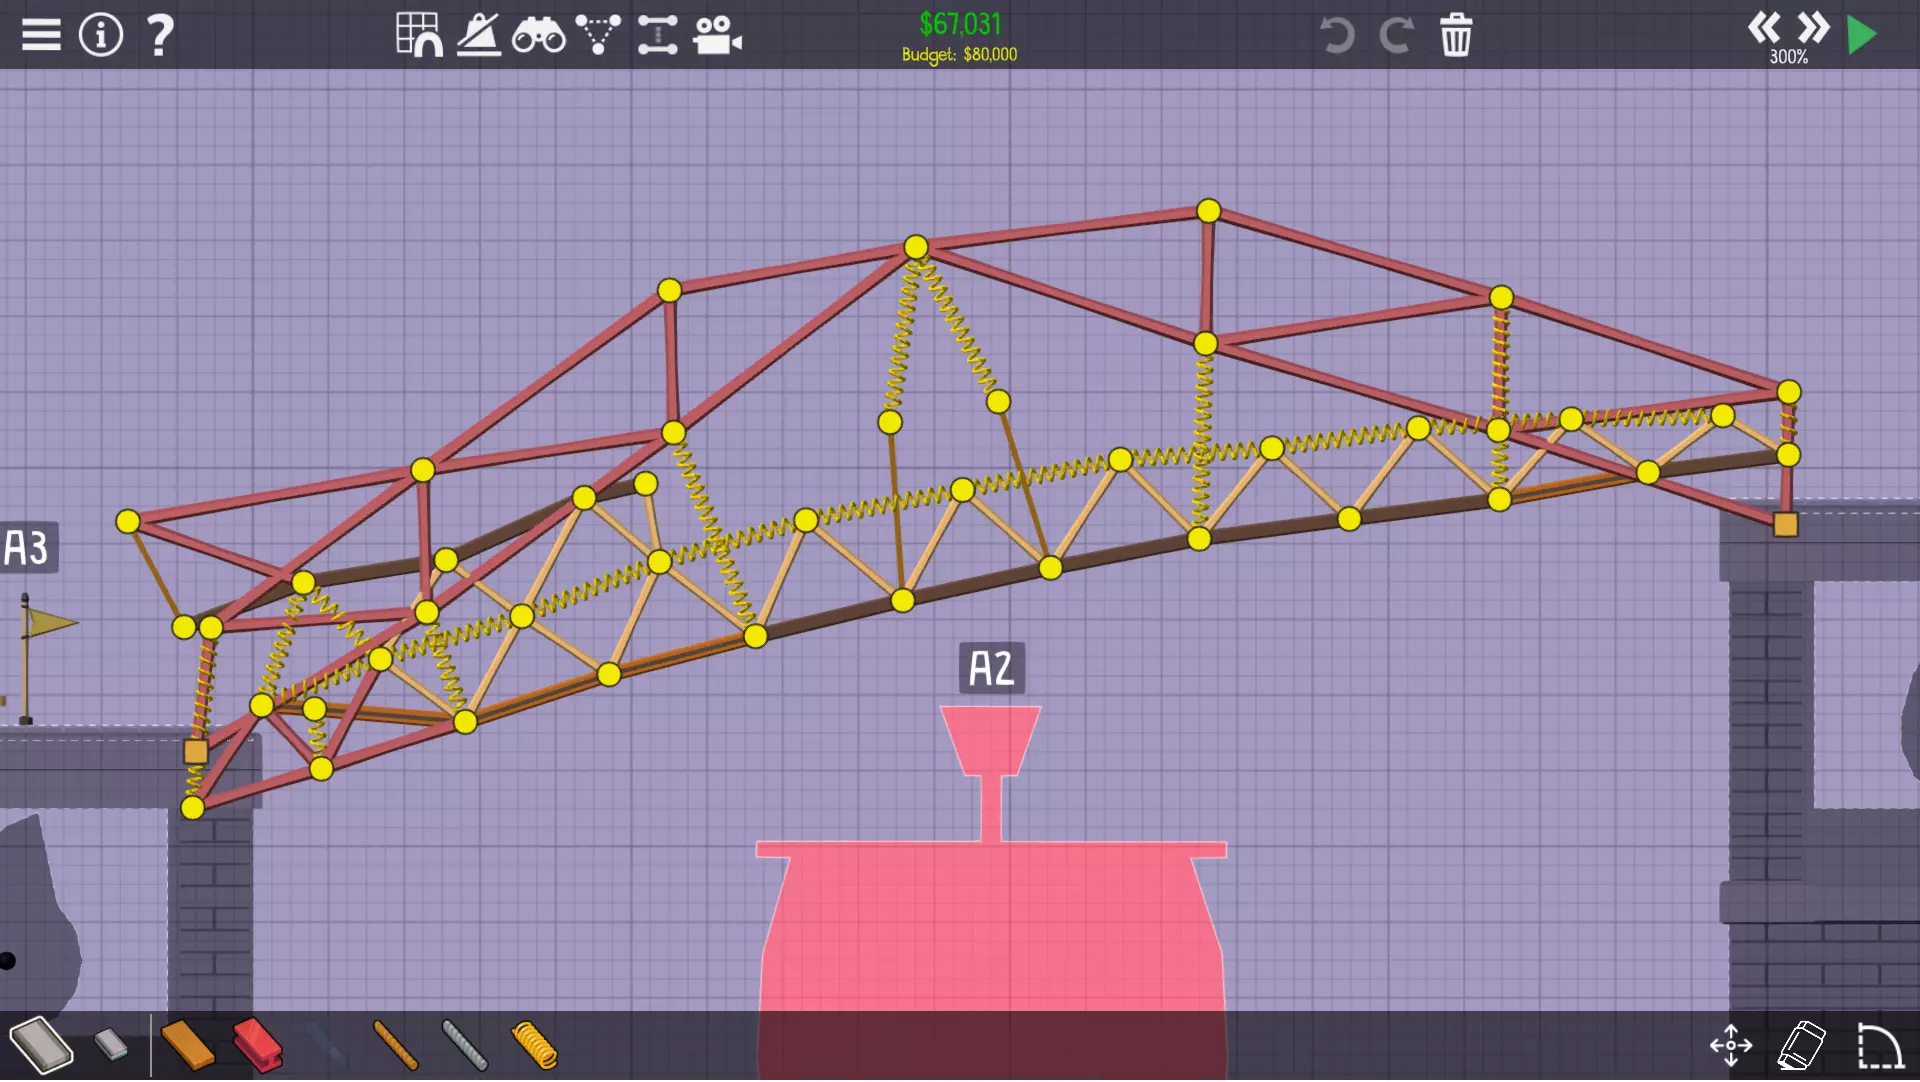Image resolution: width=1920 pixels, height=1082 pixels.
Task: Select the red steel beam material
Action: pos(258,1045)
